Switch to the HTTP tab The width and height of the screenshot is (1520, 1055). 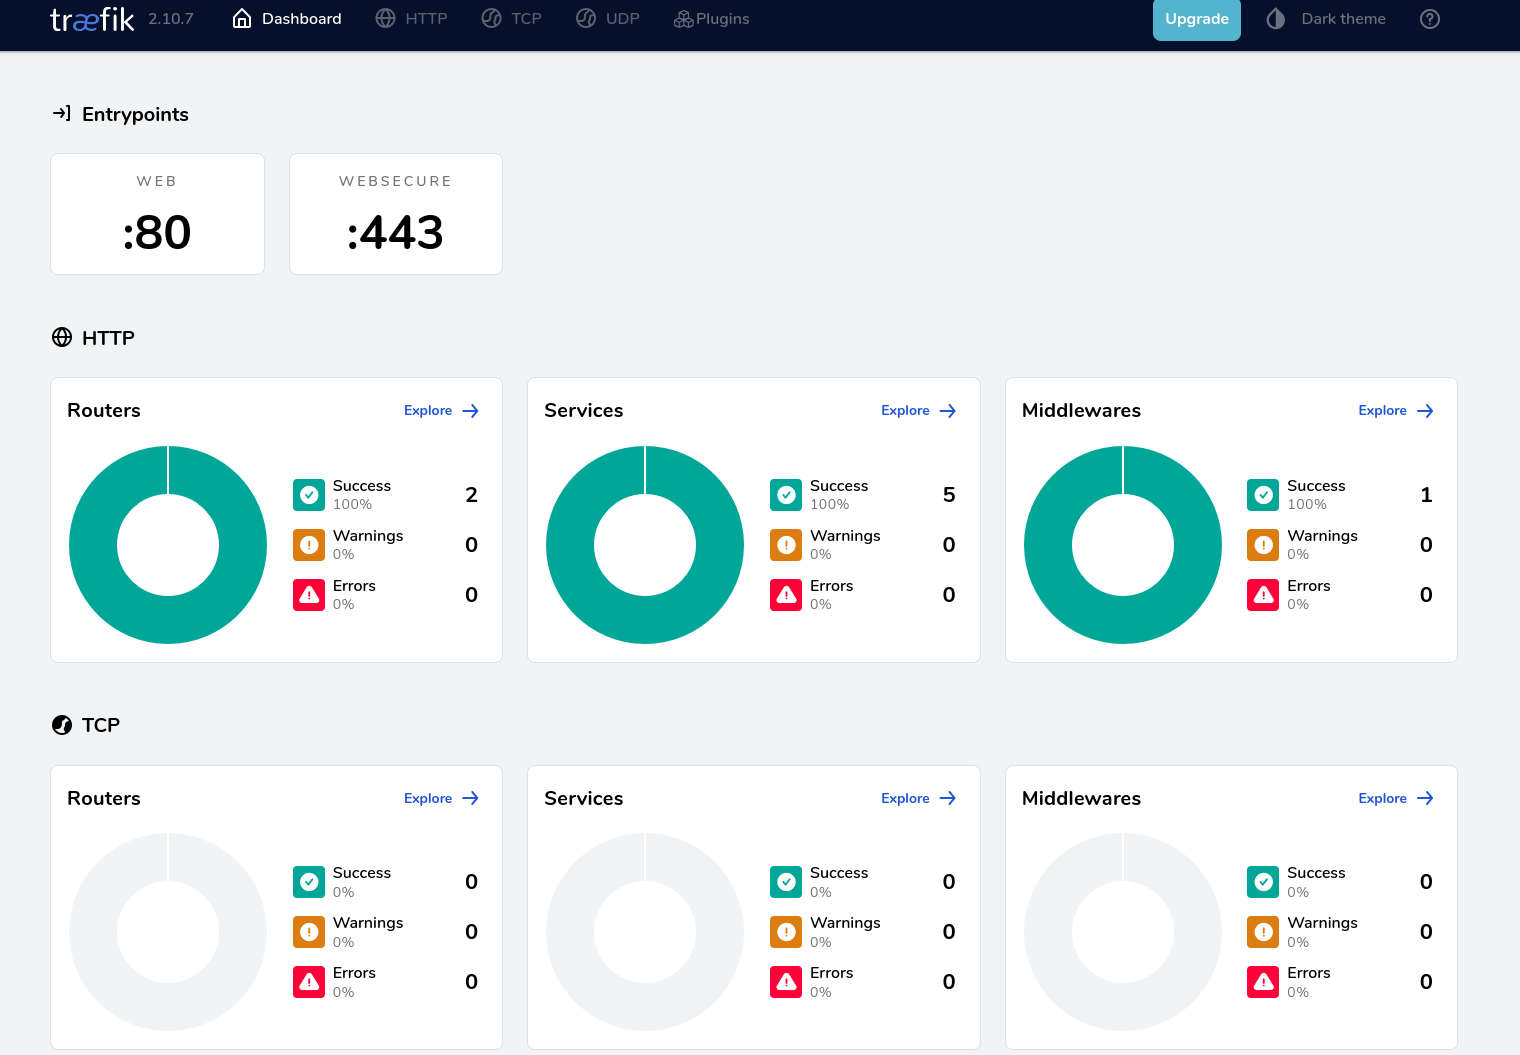(x=411, y=19)
